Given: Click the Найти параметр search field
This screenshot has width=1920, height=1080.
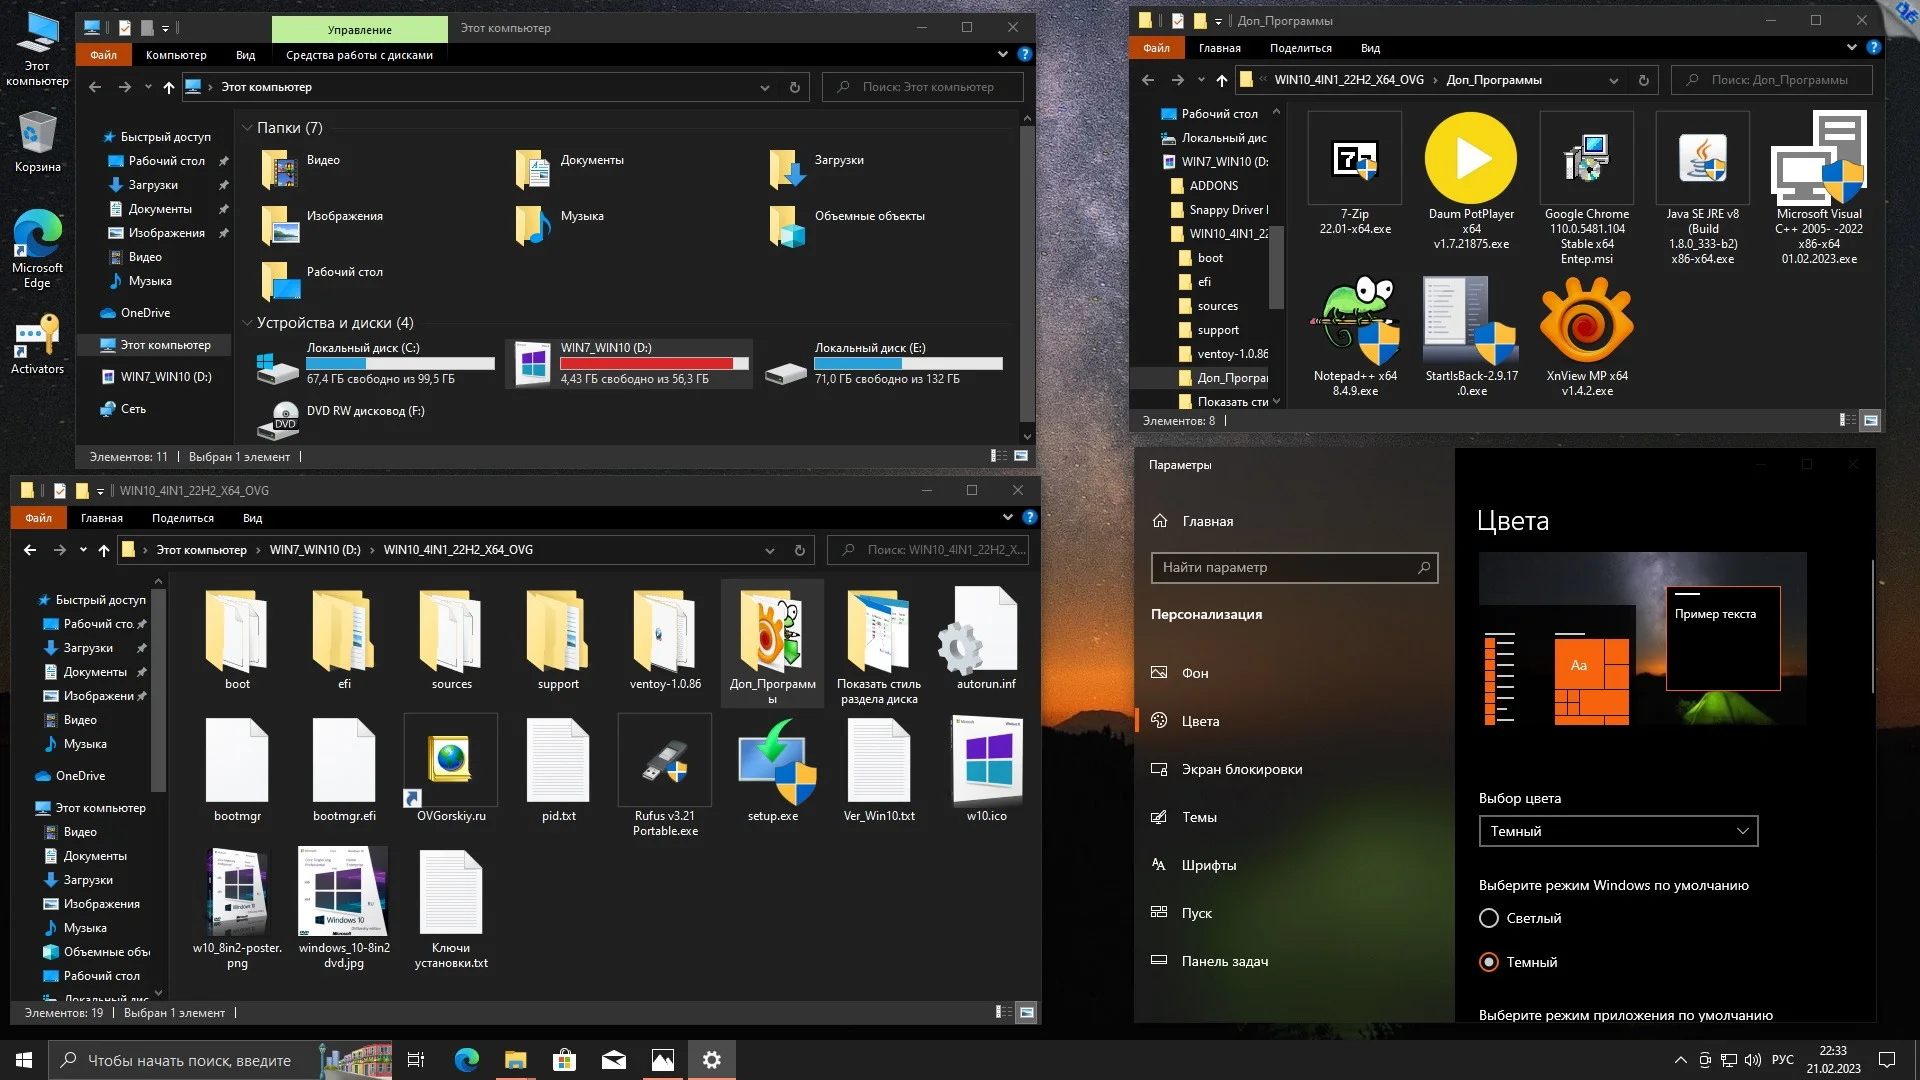Looking at the screenshot, I should (x=1285, y=567).
